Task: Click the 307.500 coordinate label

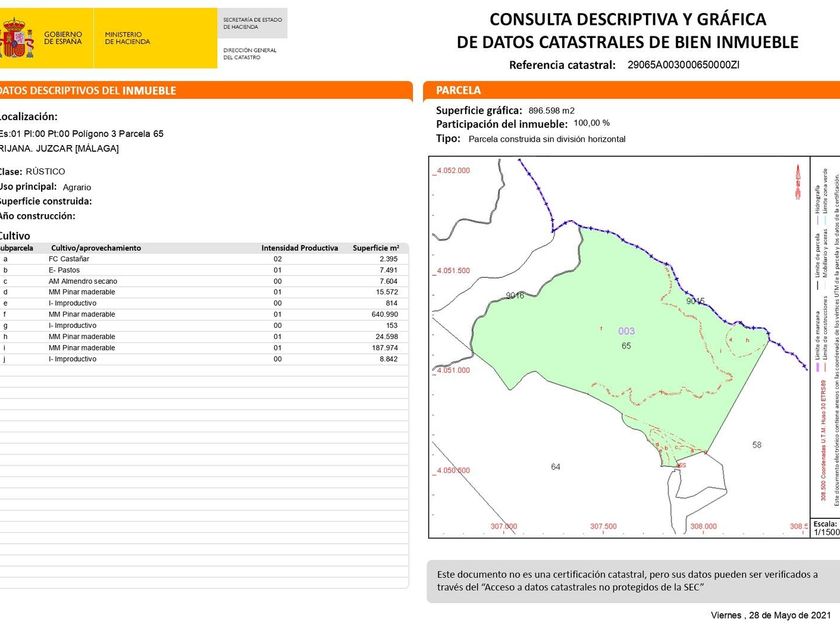Action: coord(603,527)
